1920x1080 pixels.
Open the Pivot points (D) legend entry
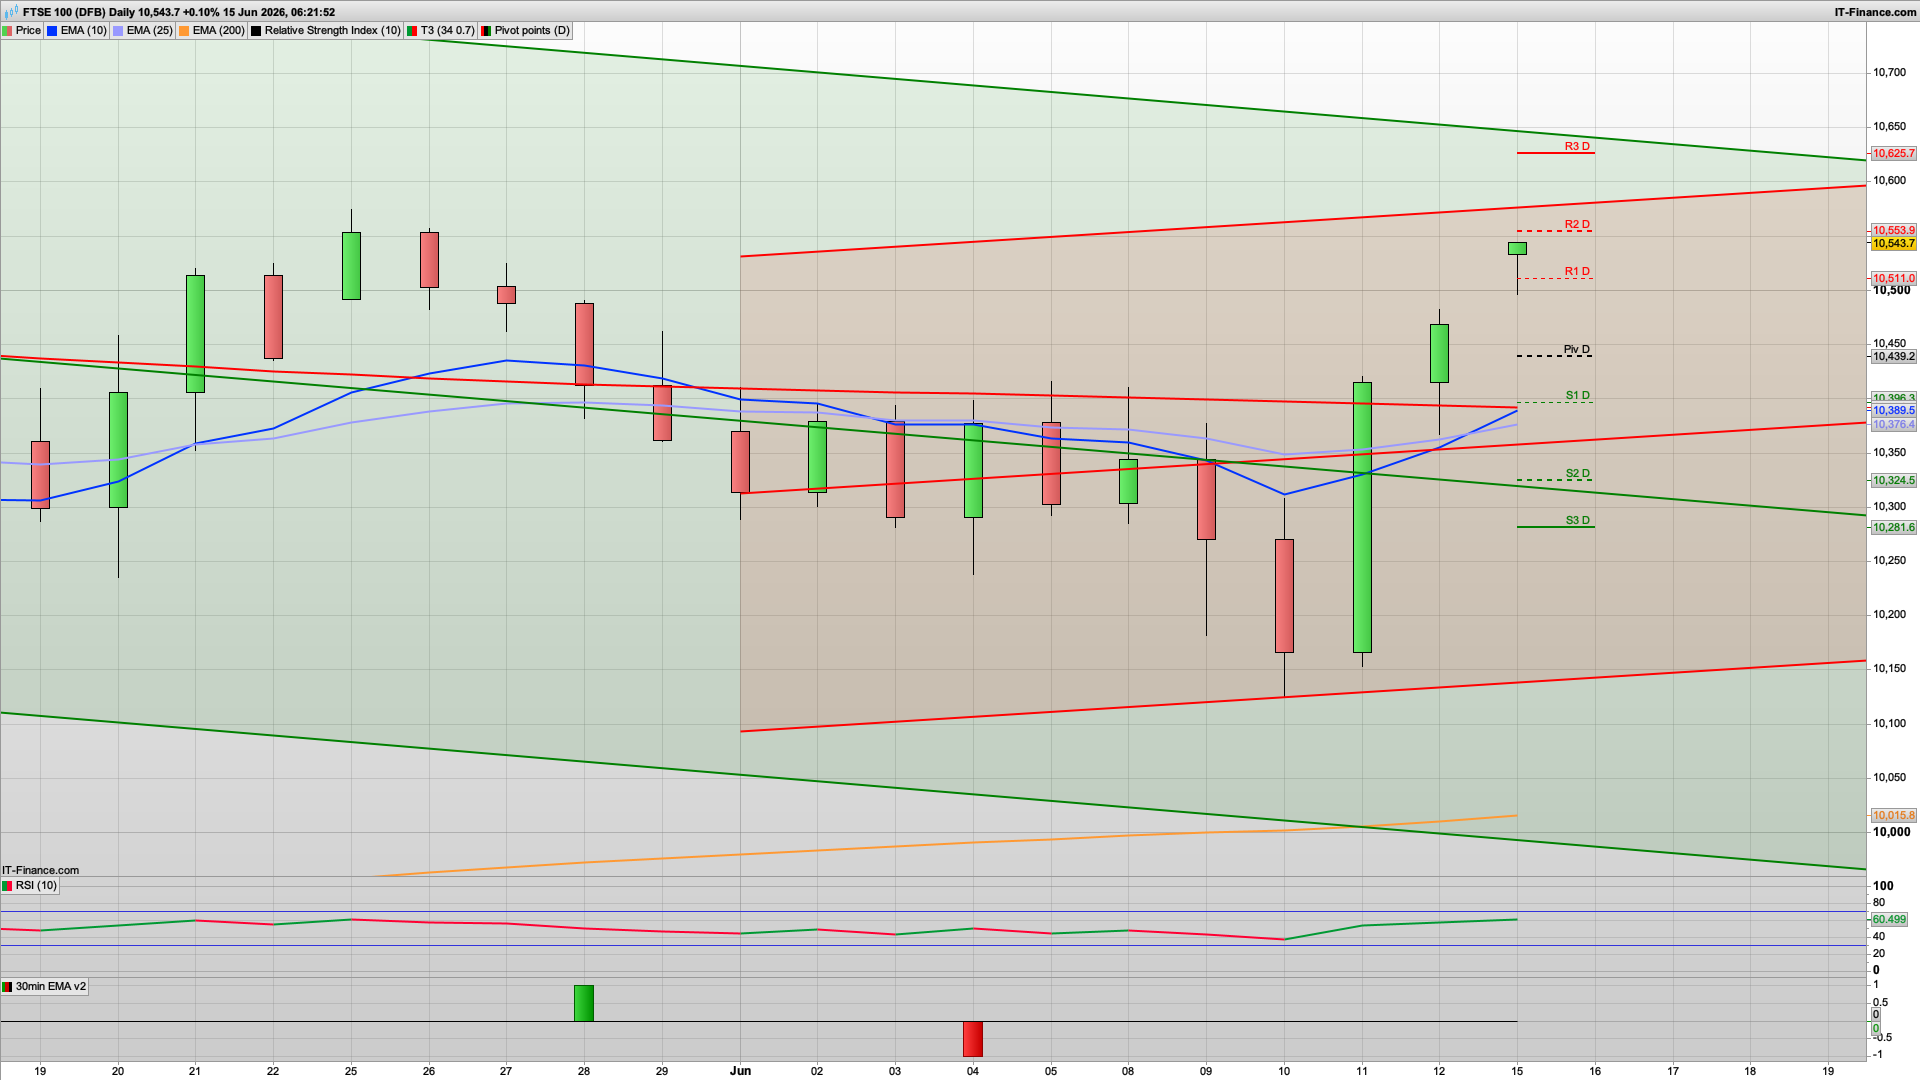click(532, 31)
